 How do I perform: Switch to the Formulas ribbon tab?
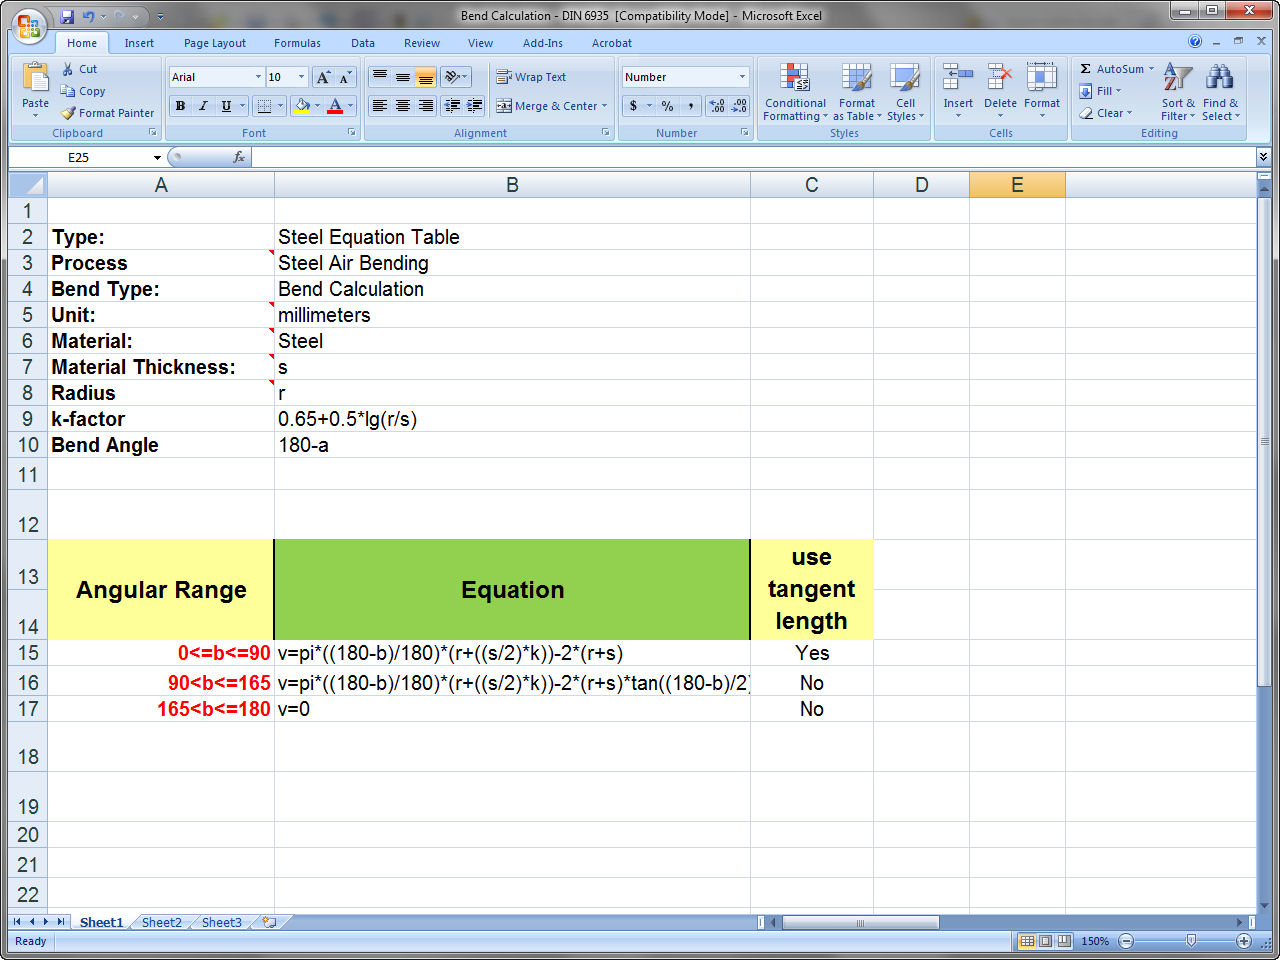point(297,43)
